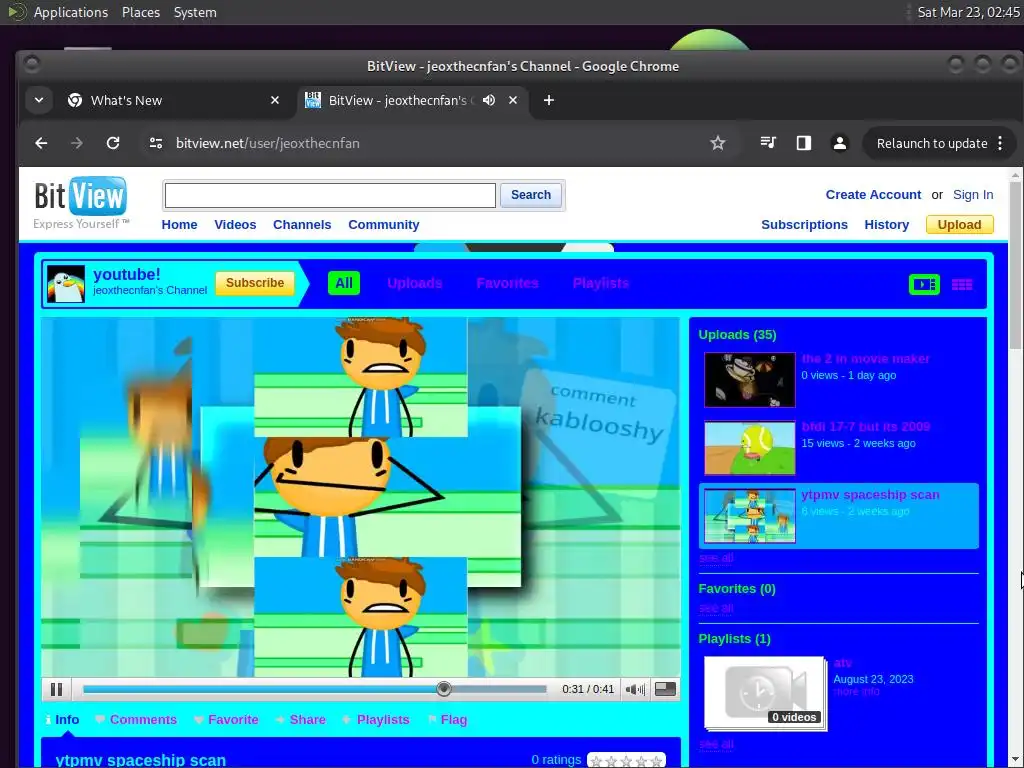This screenshot has width=1024, height=768.
Task: Mute the video player volume
Action: point(635,689)
